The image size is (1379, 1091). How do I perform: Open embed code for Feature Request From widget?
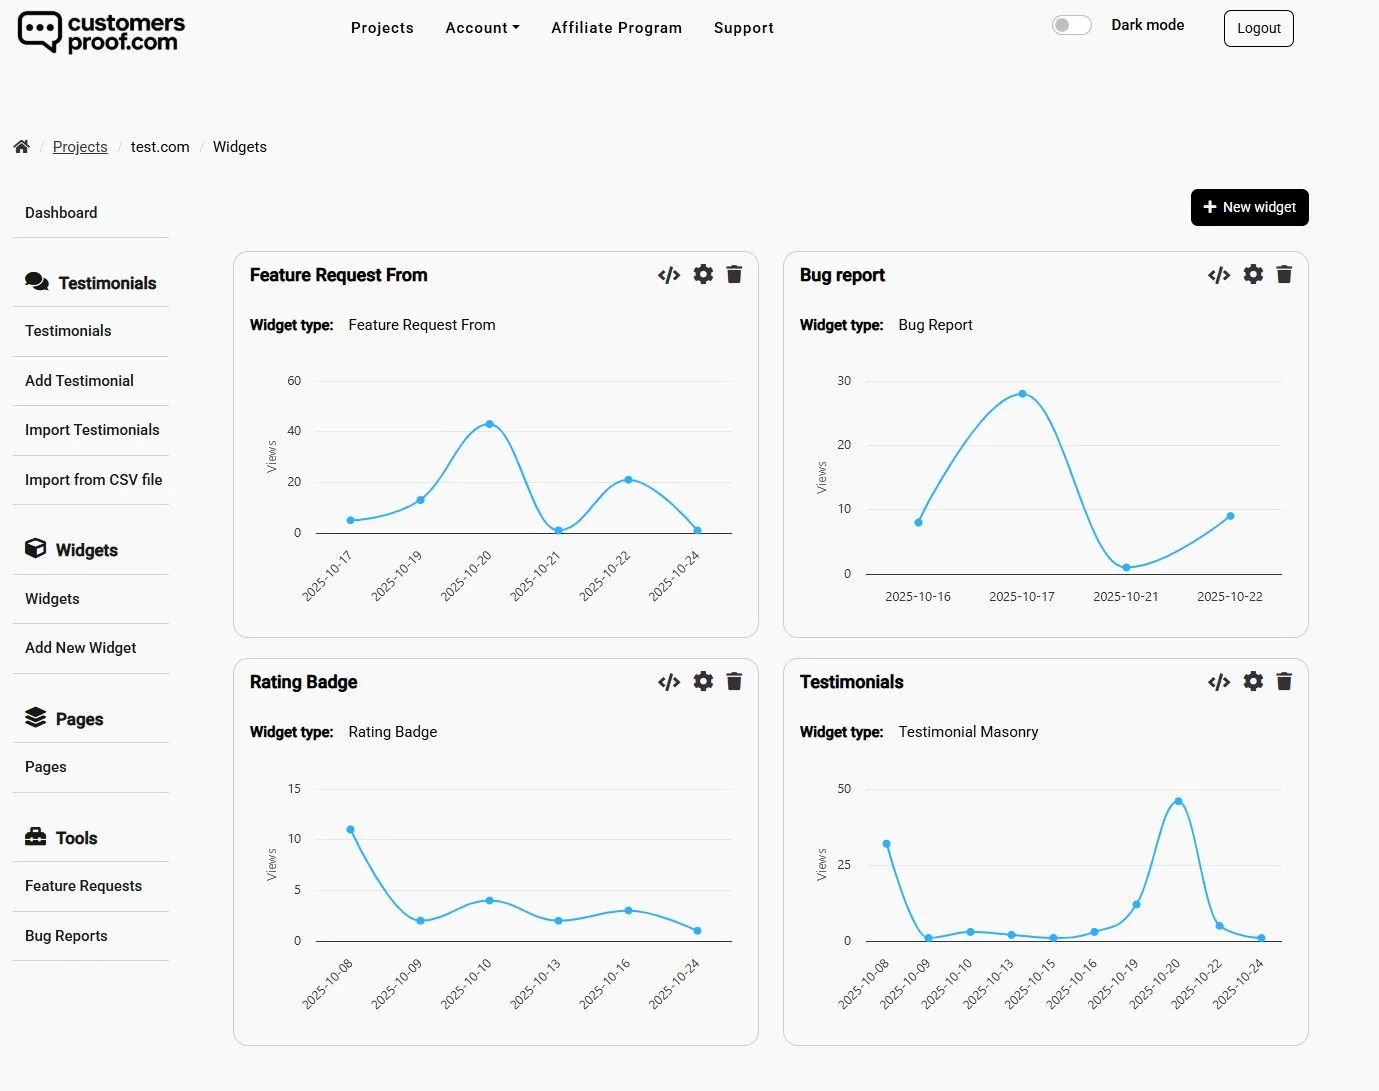coord(668,274)
